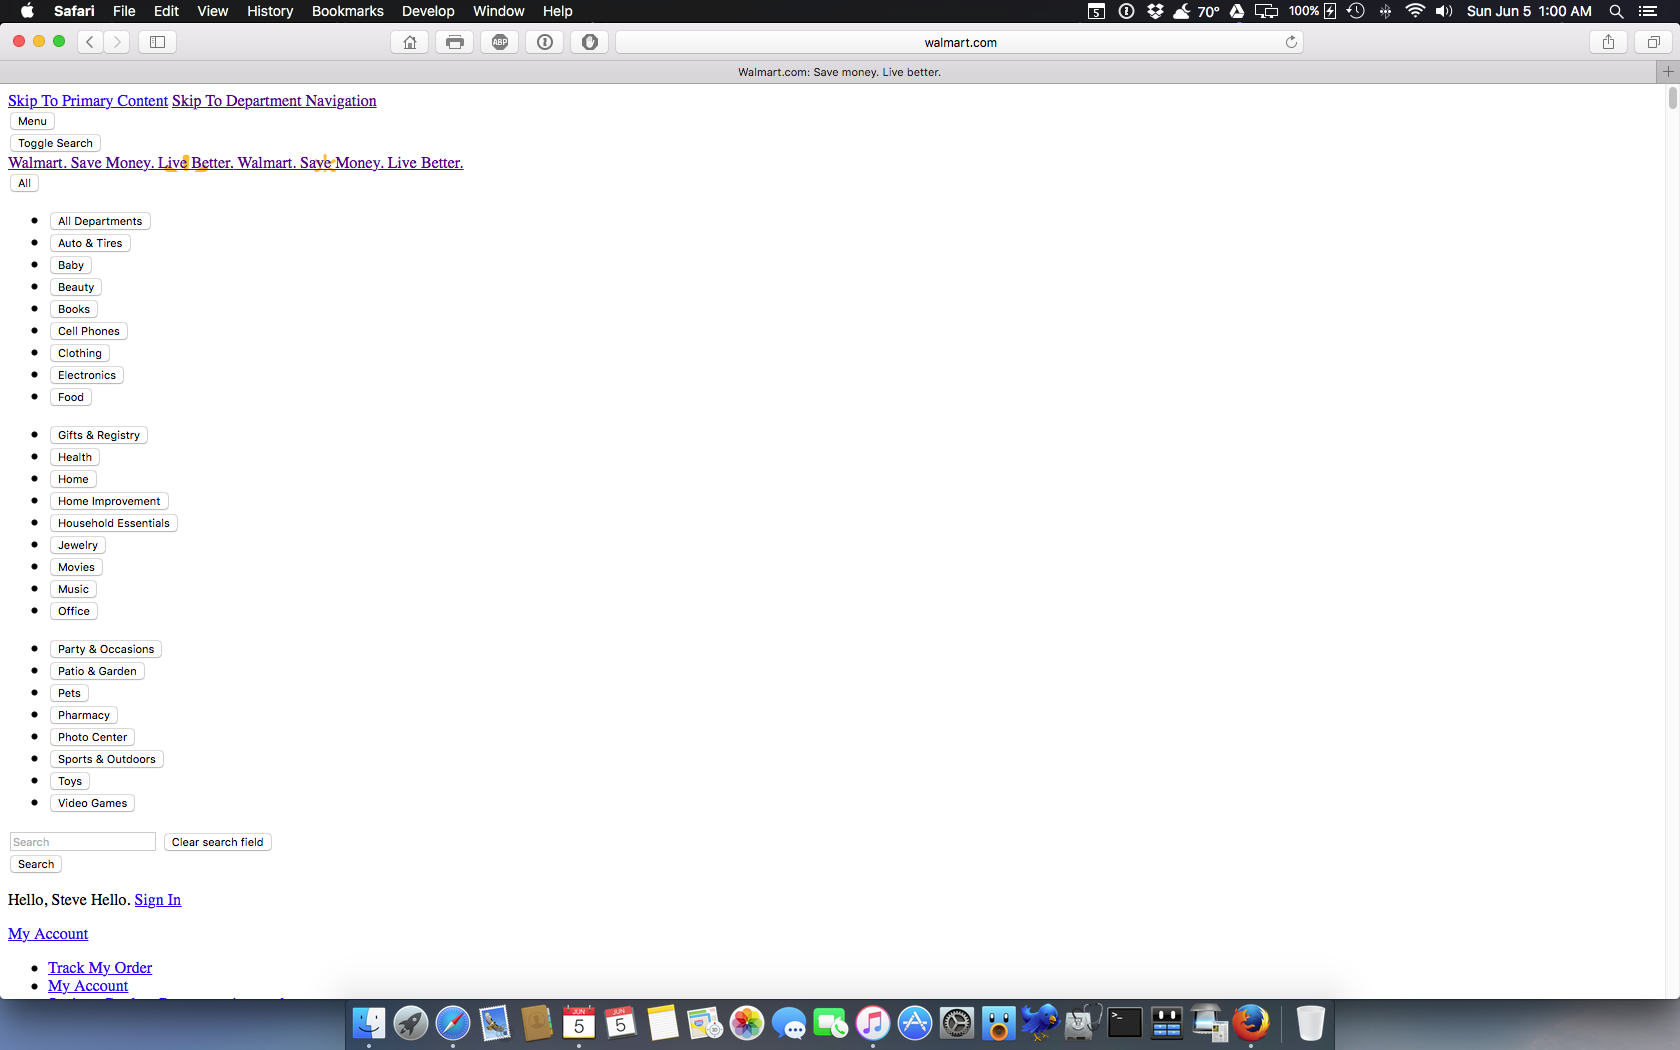Open Finder from the Dock
This screenshot has width=1680, height=1050.
pyautogui.click(x=369, y=1023)
